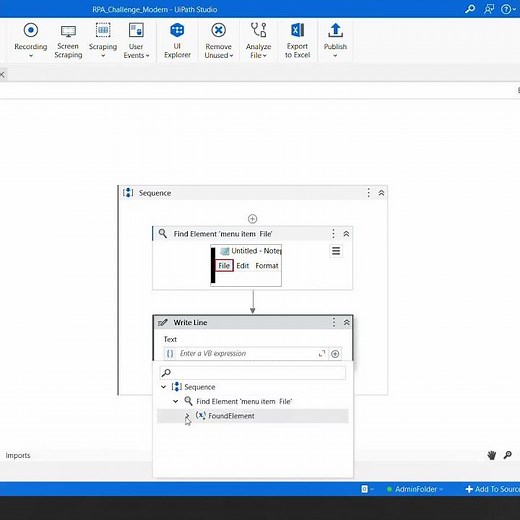Viewport: 520px width, 520px height.
Task: Open the feedback icon in the title bar
Action: tap(489, 9)
